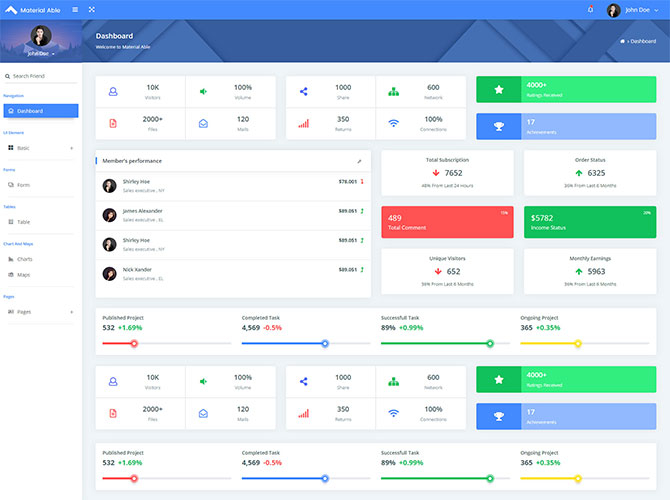
Task: Click the lower Completed Task blue slider handle
Action: [x=325, y=479]
